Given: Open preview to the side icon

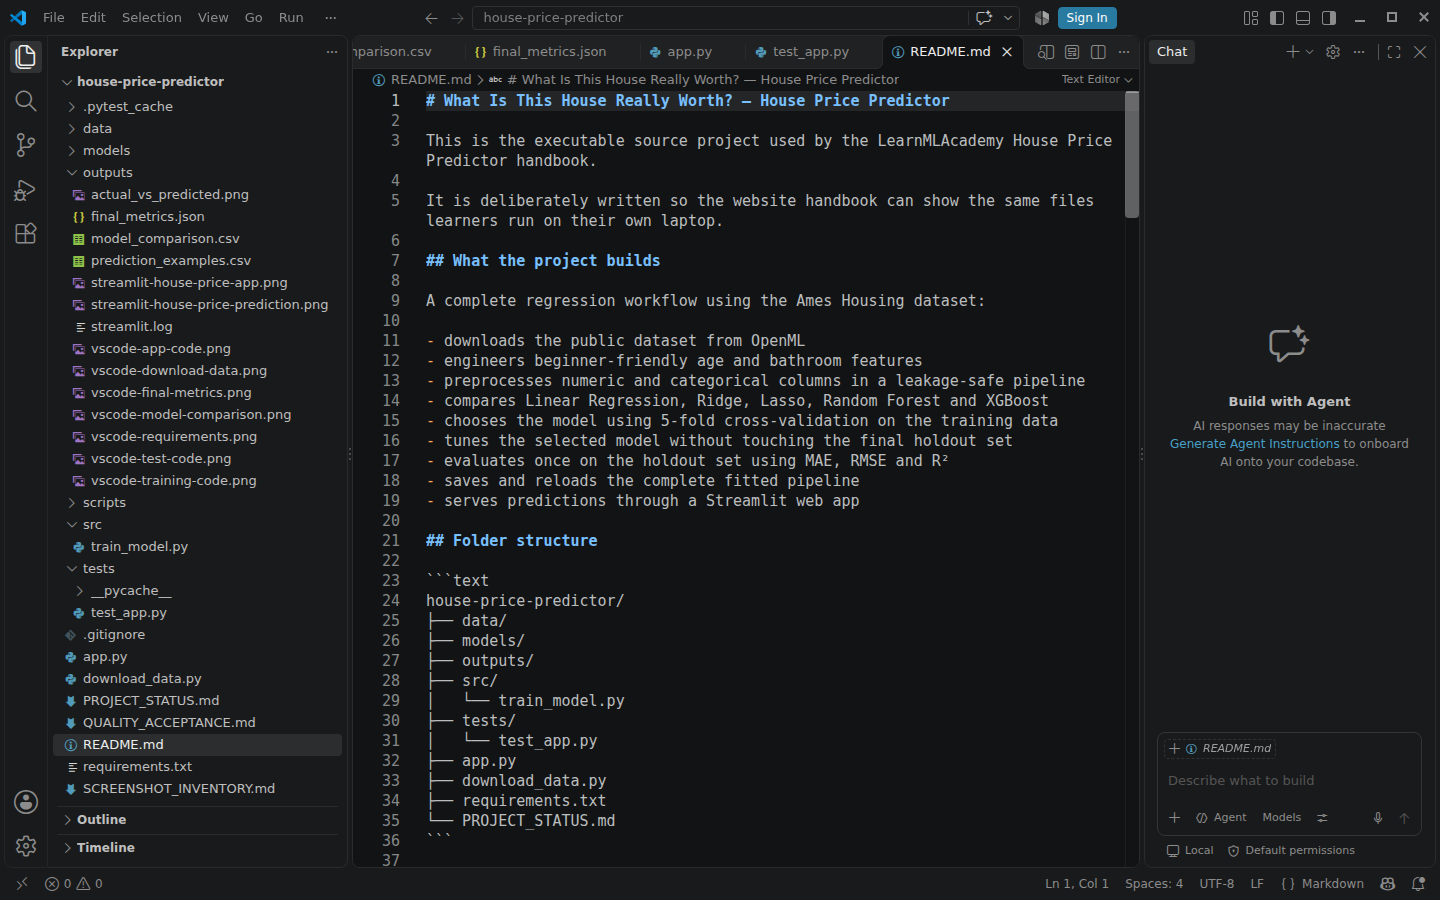Looking at the screenshot, I should [x=1046, y=52].
